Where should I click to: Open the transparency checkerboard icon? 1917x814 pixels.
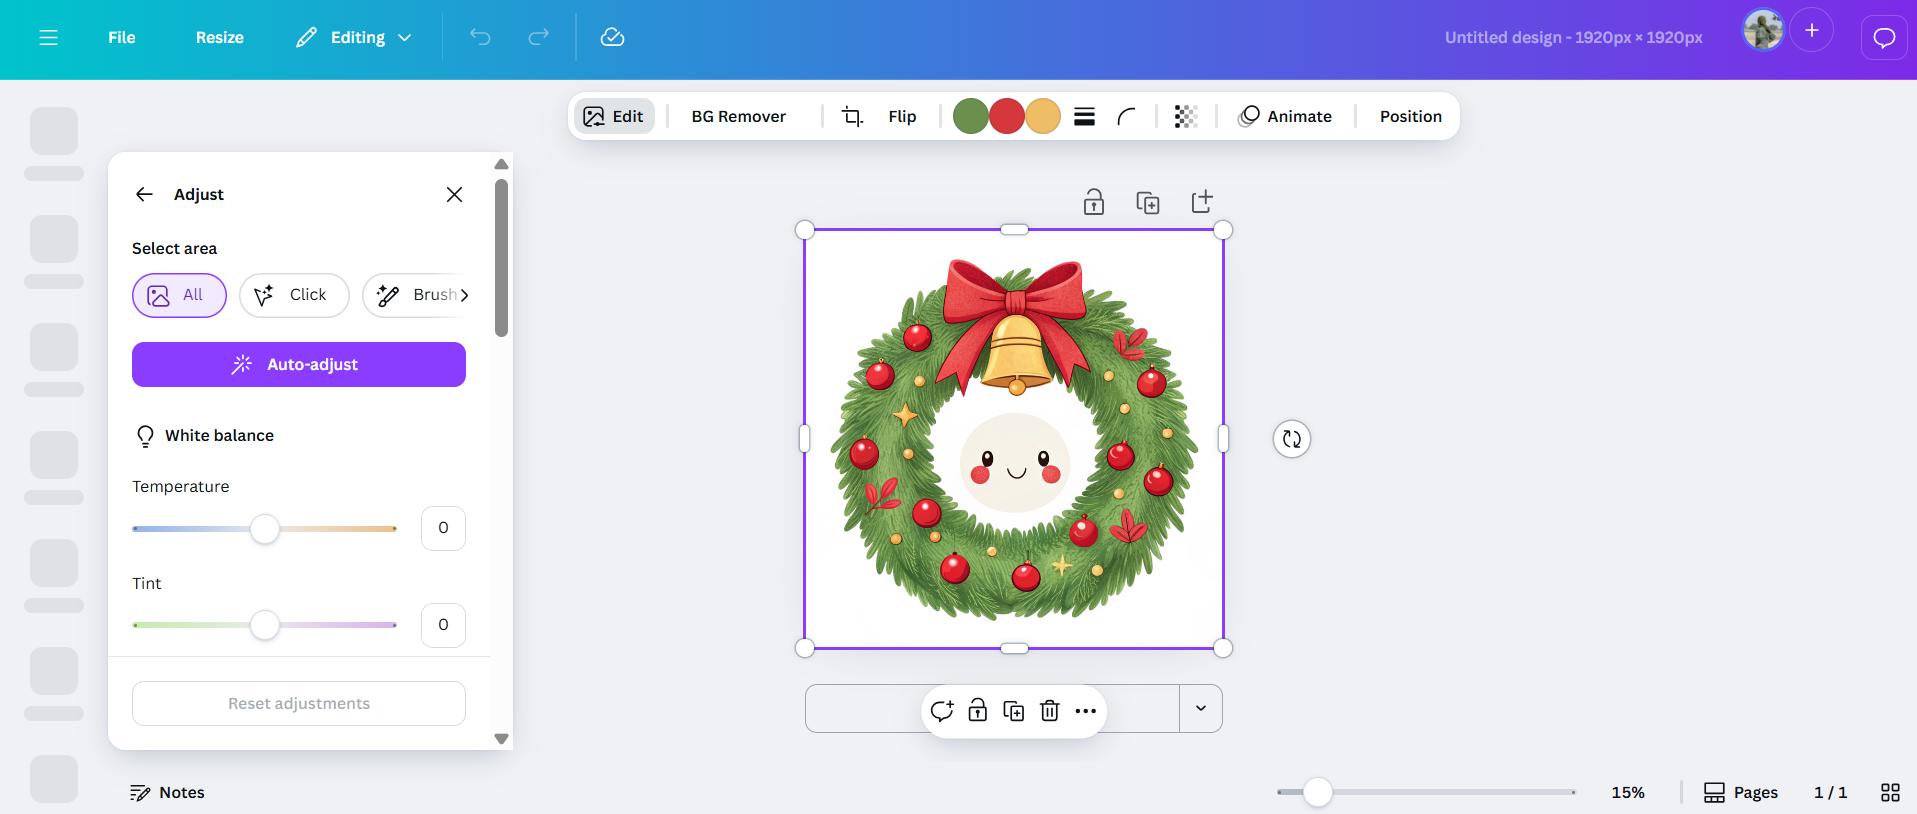[1186, 116]
